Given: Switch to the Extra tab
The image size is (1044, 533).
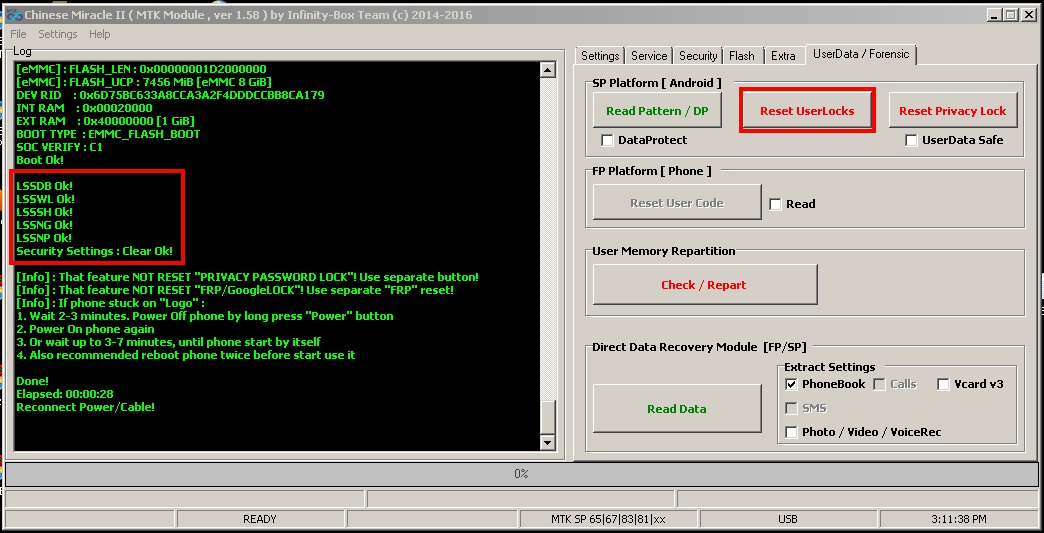Looking at the screenshot, I should click(x=783, y=56).
